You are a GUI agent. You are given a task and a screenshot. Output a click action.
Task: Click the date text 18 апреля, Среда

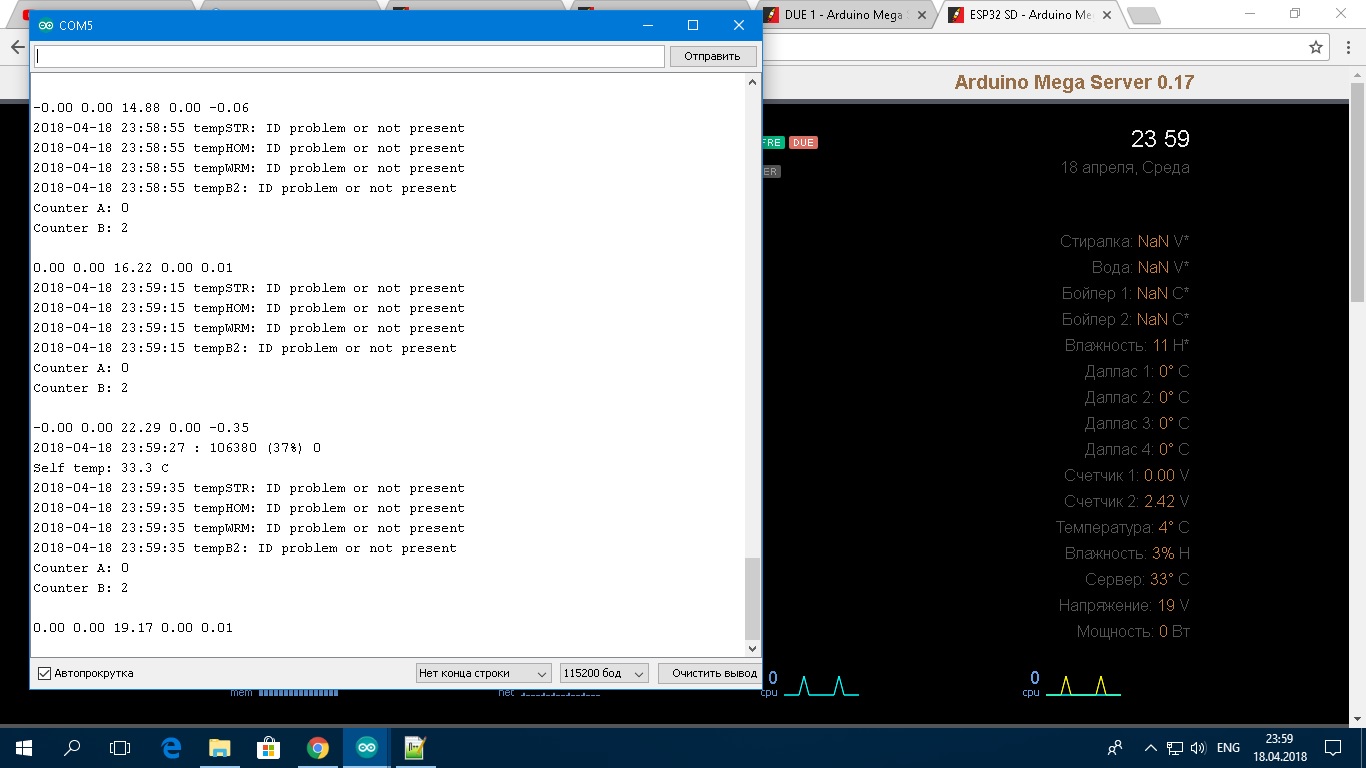click(1125, 168)
